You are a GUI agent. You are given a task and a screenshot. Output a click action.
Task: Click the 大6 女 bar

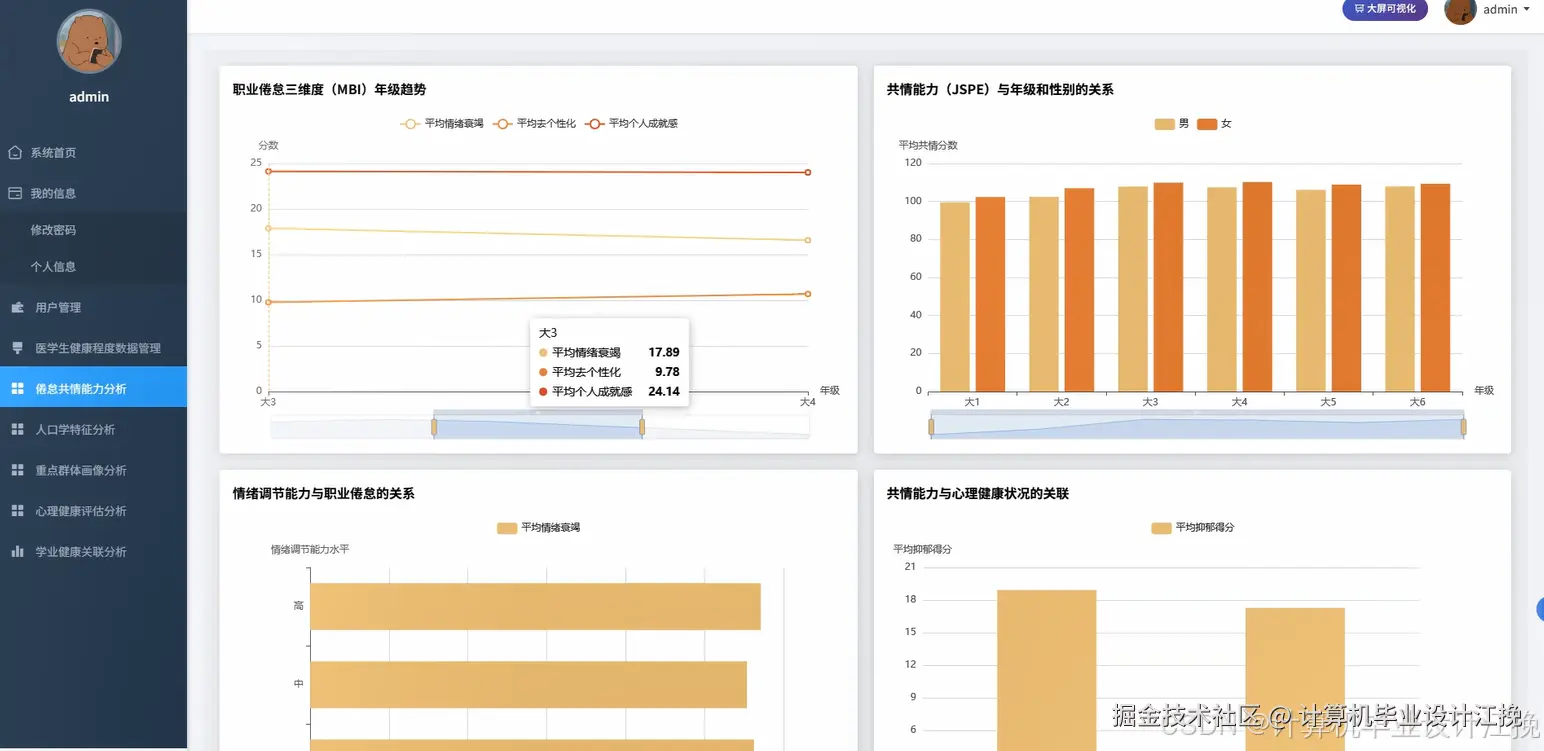click(x=1435, y=288)
